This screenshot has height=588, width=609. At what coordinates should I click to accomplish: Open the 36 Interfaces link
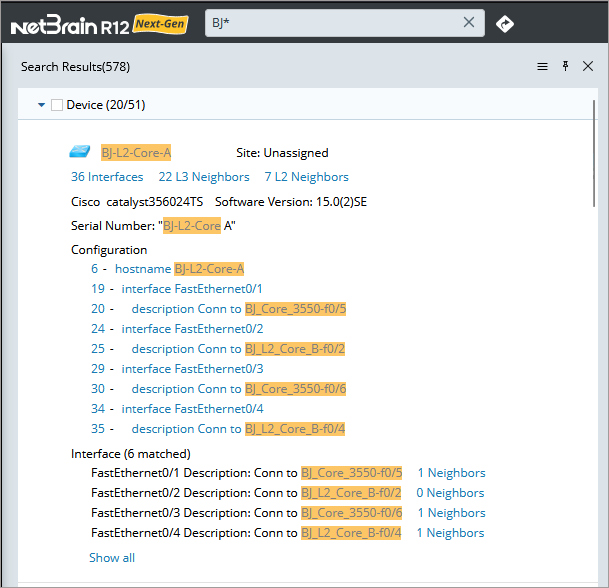click(107, 177)
